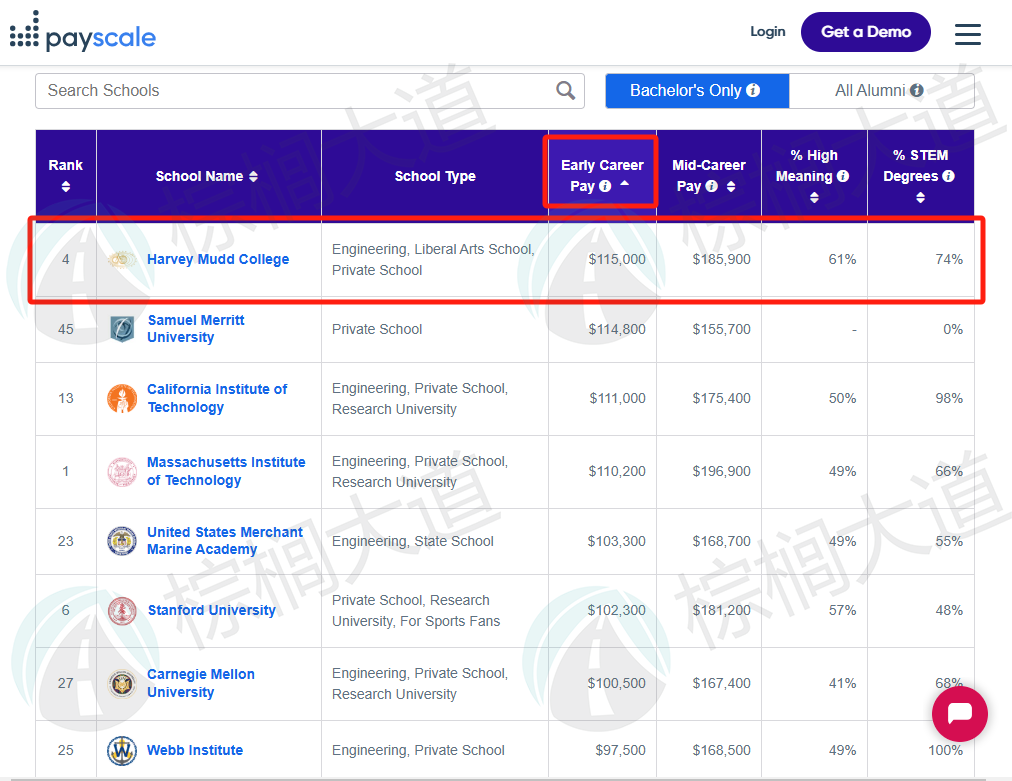The width and height of the screenshot is (1012, 781).
Task: Click the School Type column header
Action: tap(435, 176)
